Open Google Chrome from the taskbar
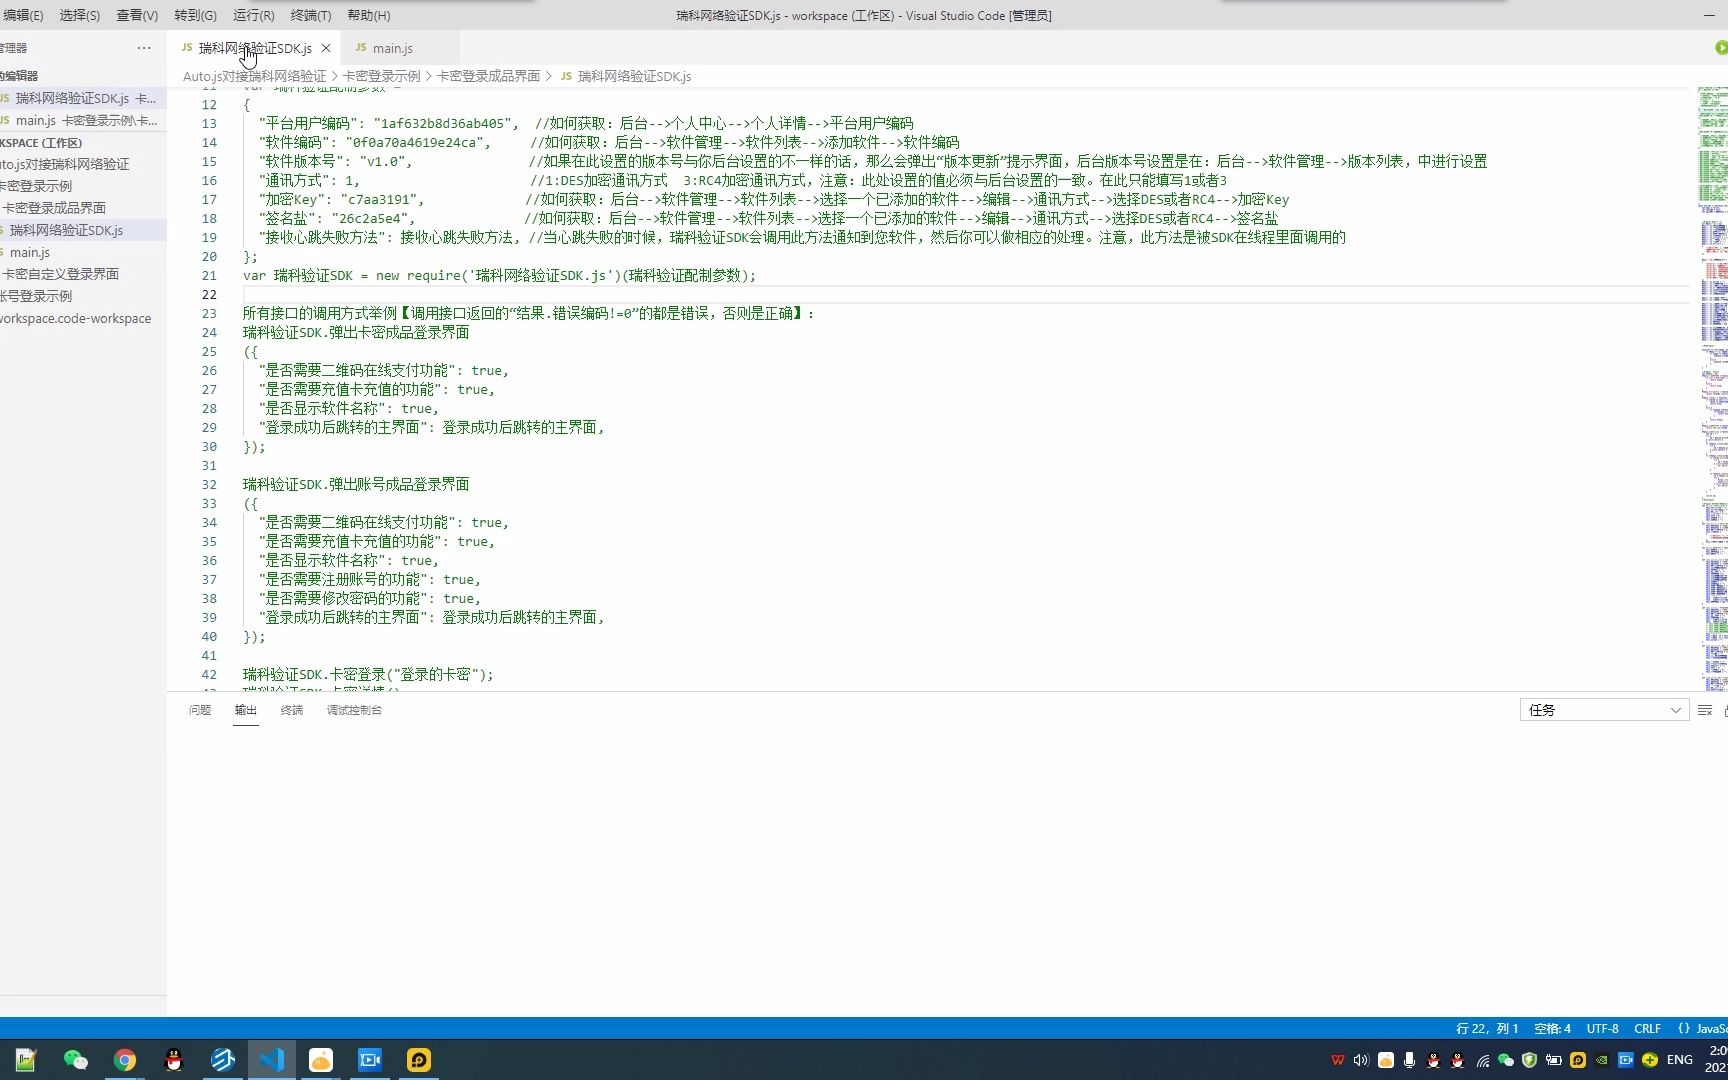The width and height of the screenshot is (1728, 1080). click(x=124, y=1060)
